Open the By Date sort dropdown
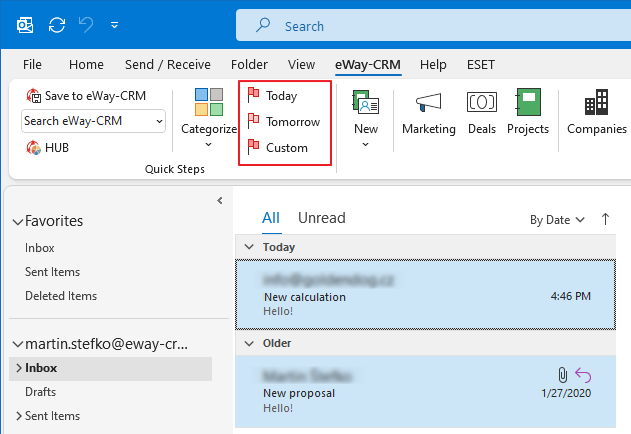Image resolution: width=631 pixels, height=434 pixels. click(557, 220)
